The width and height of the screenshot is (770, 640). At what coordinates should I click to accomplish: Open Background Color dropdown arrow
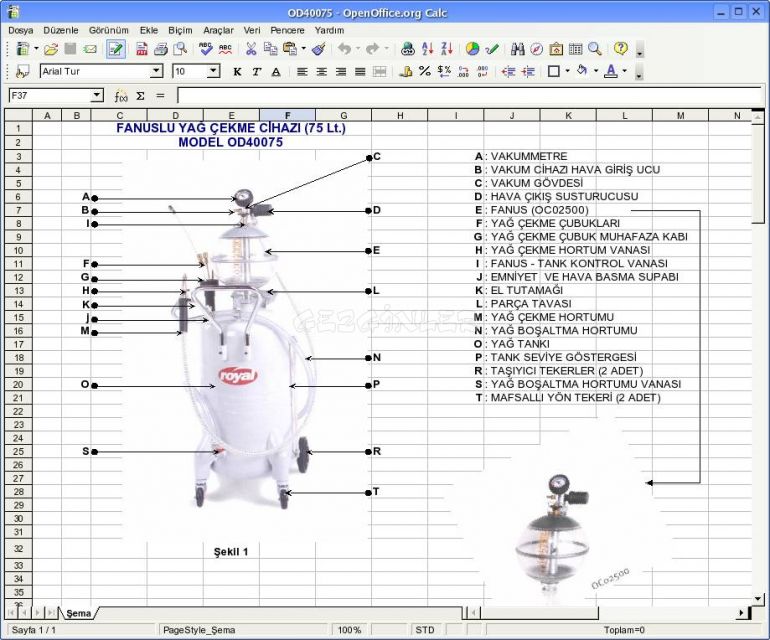pos(596,71)
